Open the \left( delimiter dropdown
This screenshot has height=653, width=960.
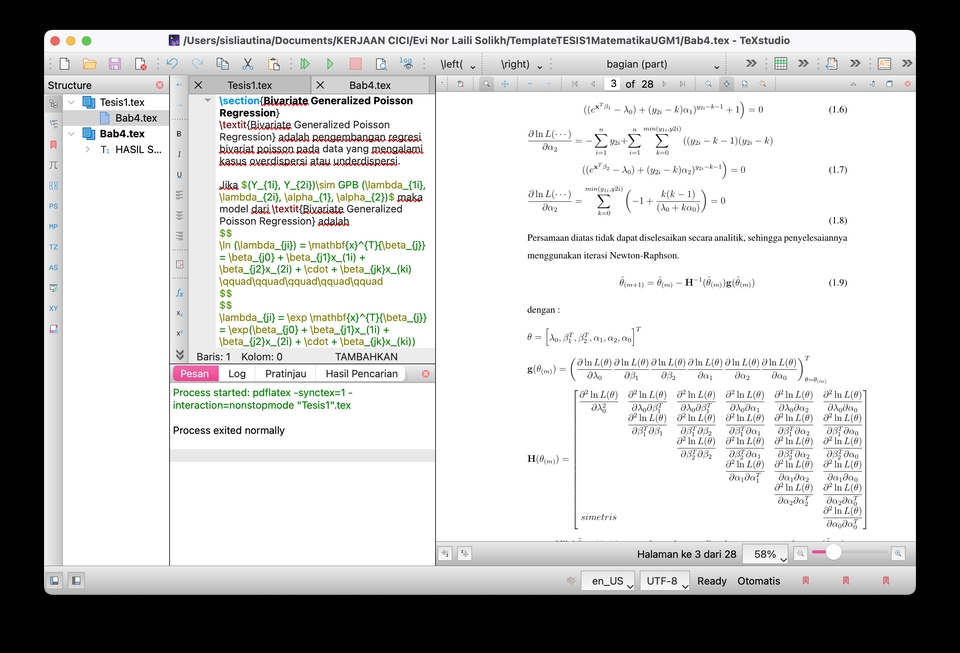tap(458, 64)
